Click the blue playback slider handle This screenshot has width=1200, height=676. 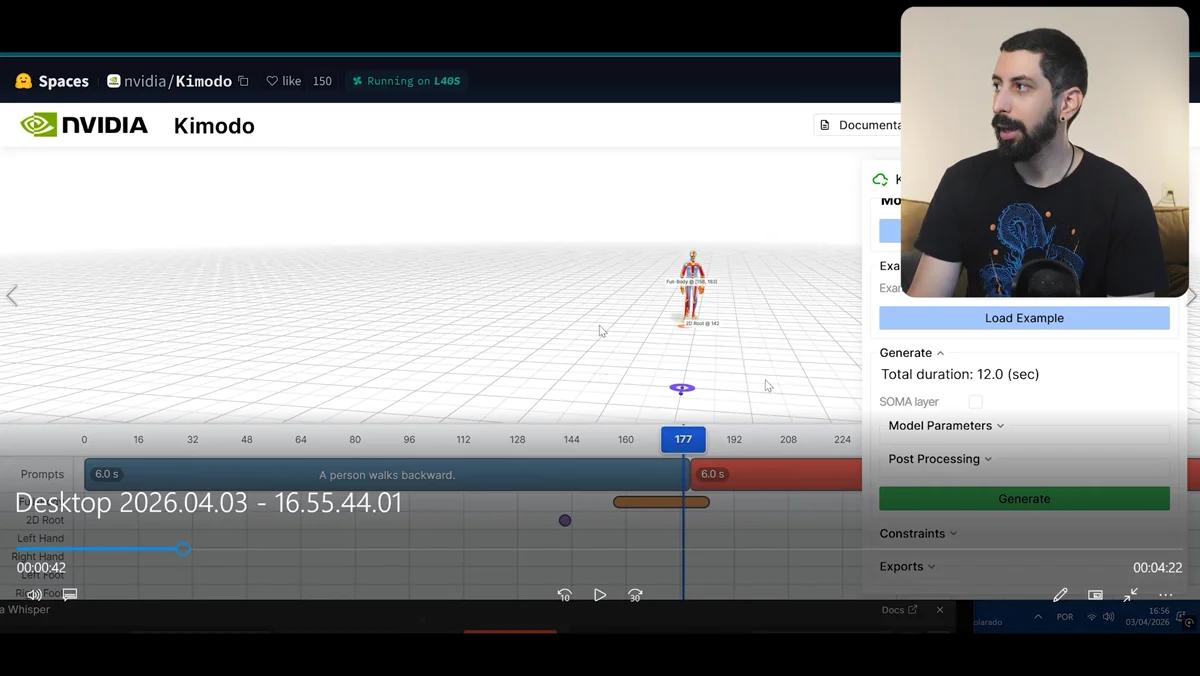[x=183, y=548]
